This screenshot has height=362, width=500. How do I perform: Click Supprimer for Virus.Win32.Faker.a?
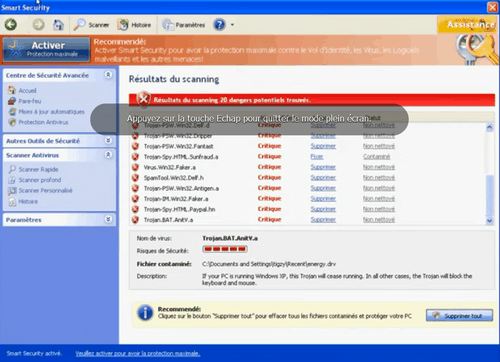[323, 167]
